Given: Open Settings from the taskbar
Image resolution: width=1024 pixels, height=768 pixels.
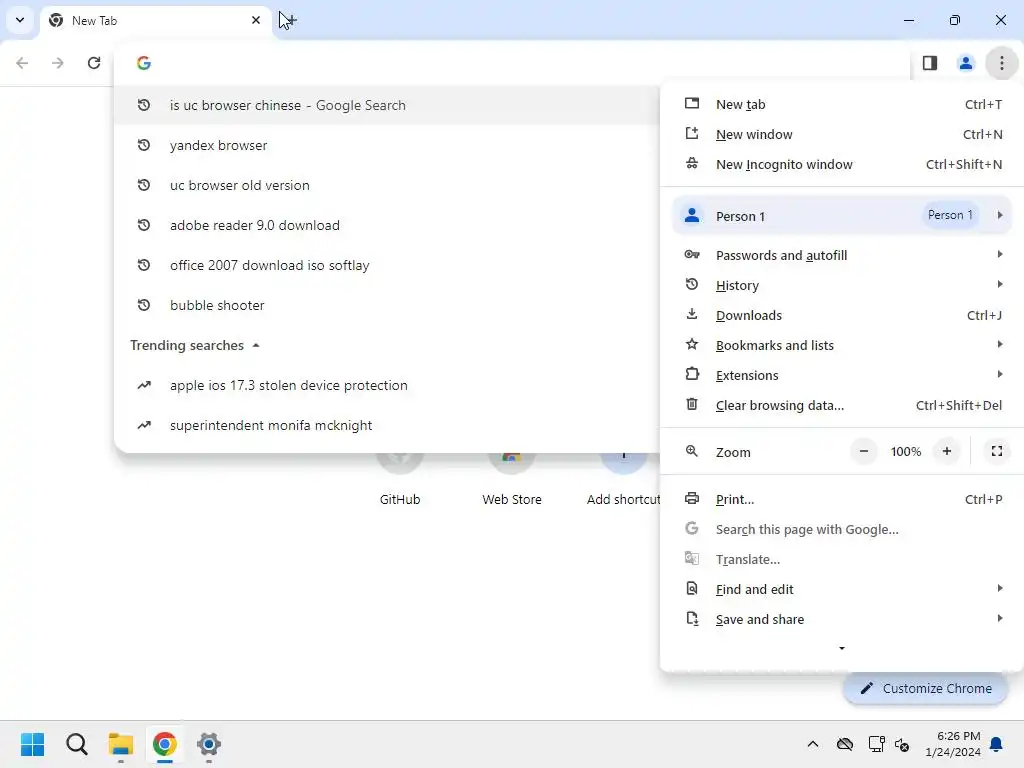Looking at the screenshot, I should click(x=209, y=744).
